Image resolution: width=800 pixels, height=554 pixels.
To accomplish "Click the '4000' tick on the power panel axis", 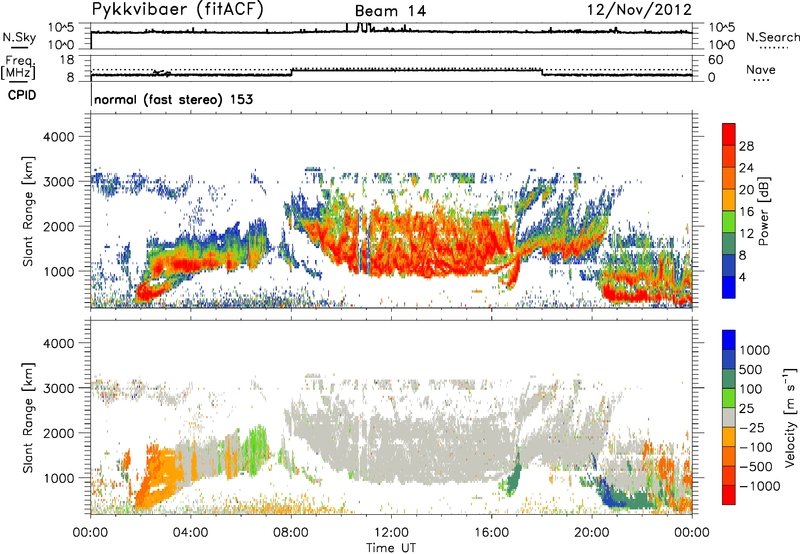I will tap(58, 137).
